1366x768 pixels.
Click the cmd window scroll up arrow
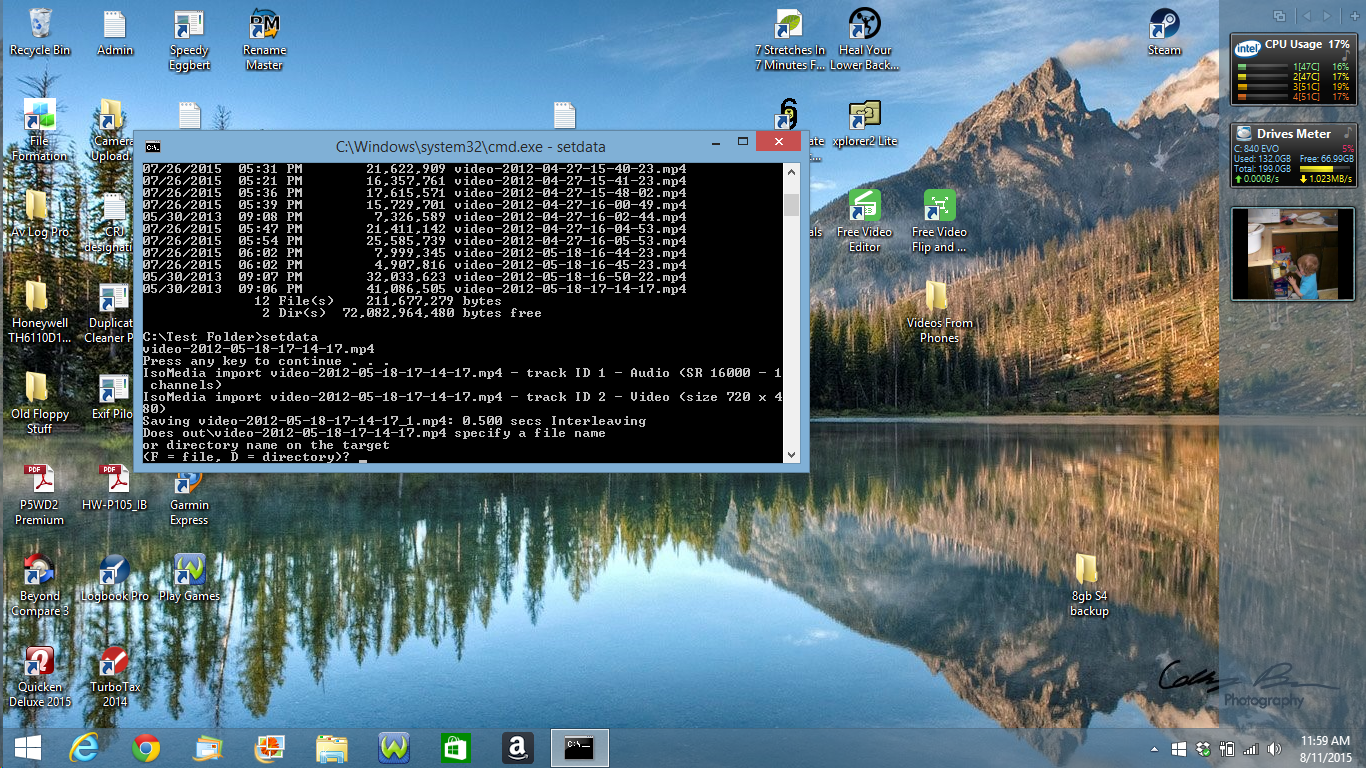tap(792, 173)
